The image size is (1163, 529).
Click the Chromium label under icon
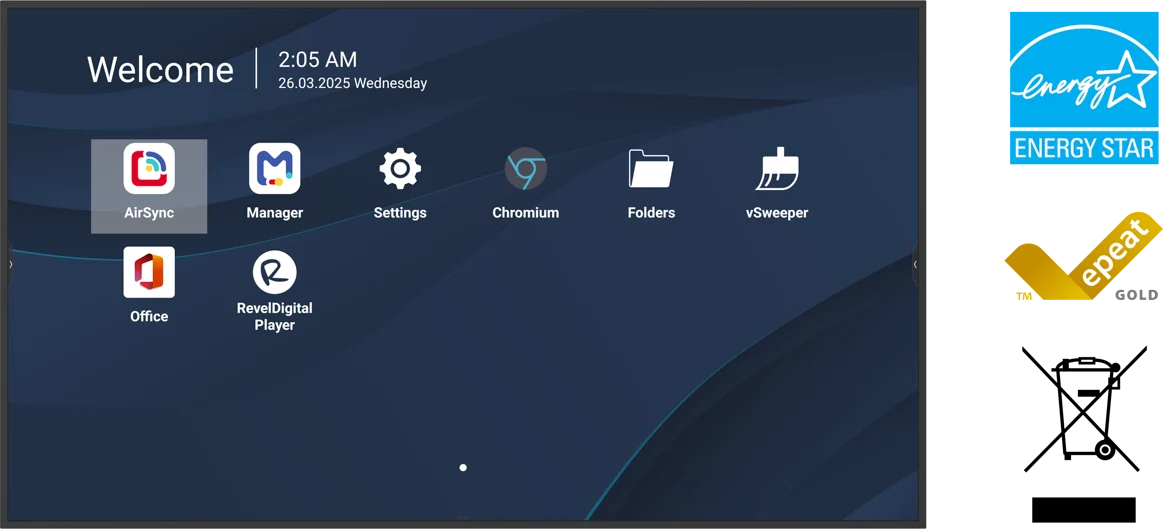525,213
